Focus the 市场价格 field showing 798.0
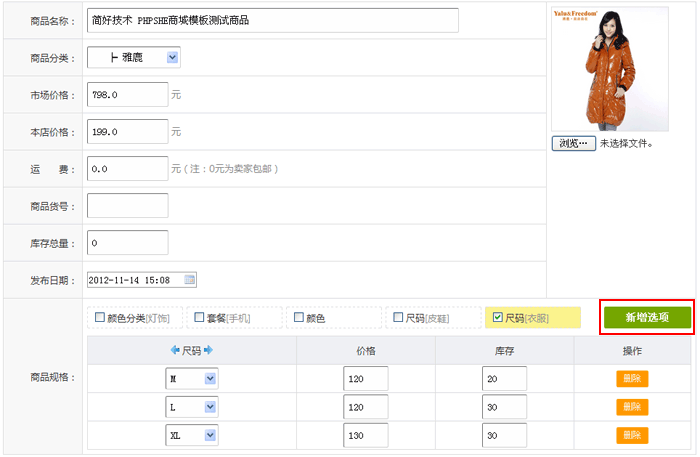Image resolution: width=700 pixels, height=457 pixels. [127, 95]
